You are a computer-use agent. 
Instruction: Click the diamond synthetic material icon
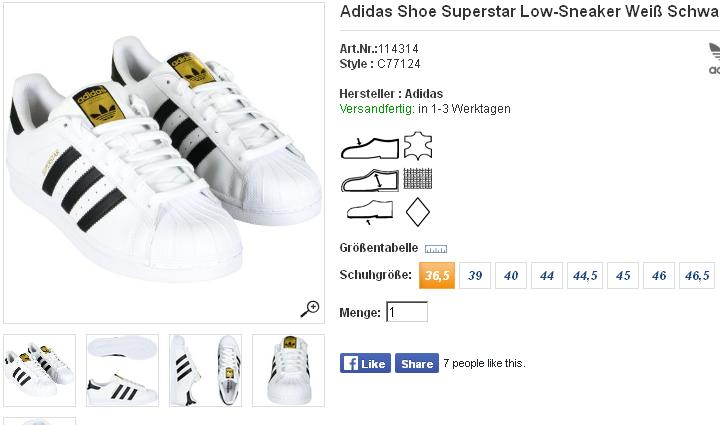(x=417, y=211)
